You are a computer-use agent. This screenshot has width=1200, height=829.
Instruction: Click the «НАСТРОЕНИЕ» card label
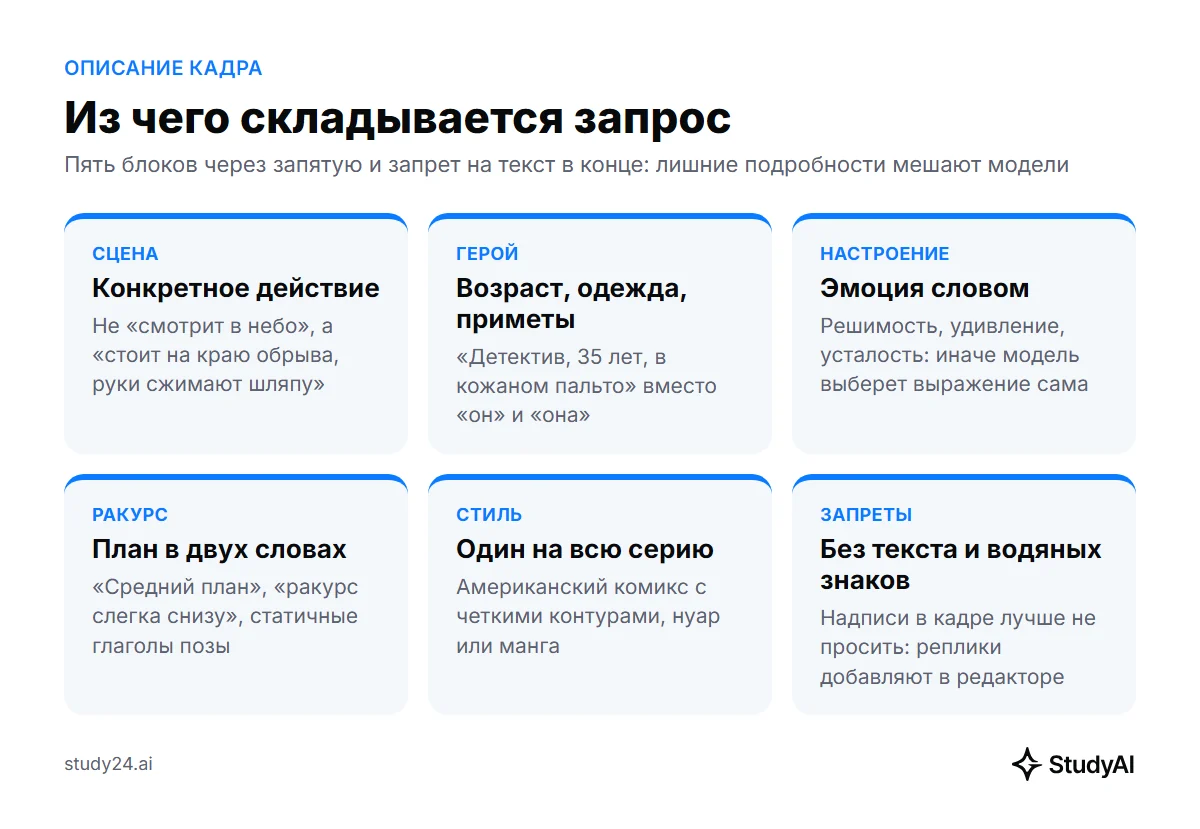[x=885, y=254]
